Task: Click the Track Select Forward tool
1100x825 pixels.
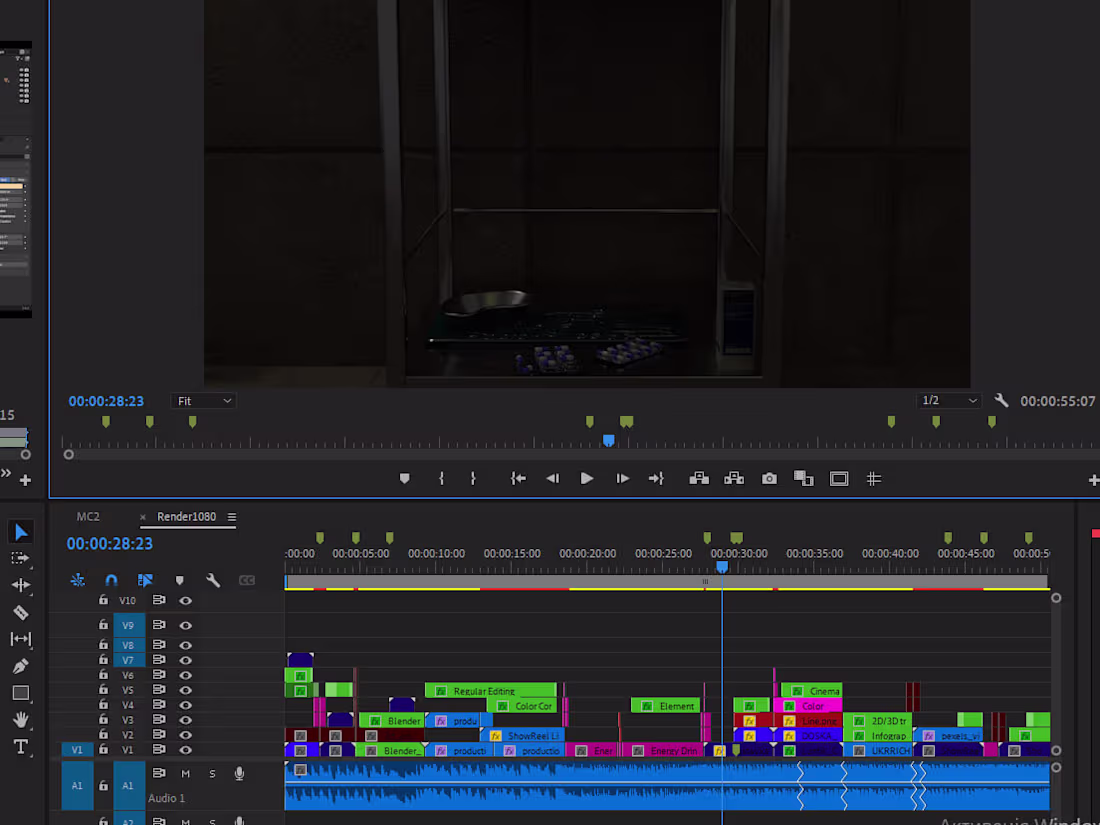Action: click(x=20, y=558)
